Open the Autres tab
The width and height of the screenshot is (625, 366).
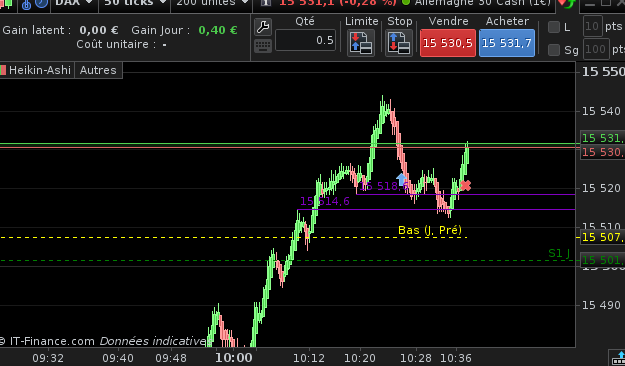[98, 70]
